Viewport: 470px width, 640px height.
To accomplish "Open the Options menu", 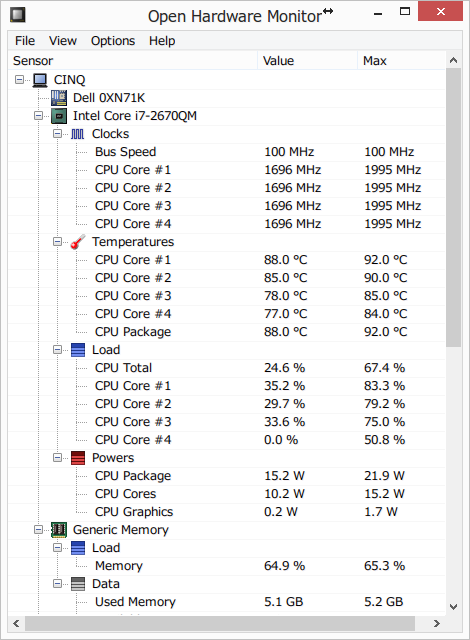I will pos(113,41).
